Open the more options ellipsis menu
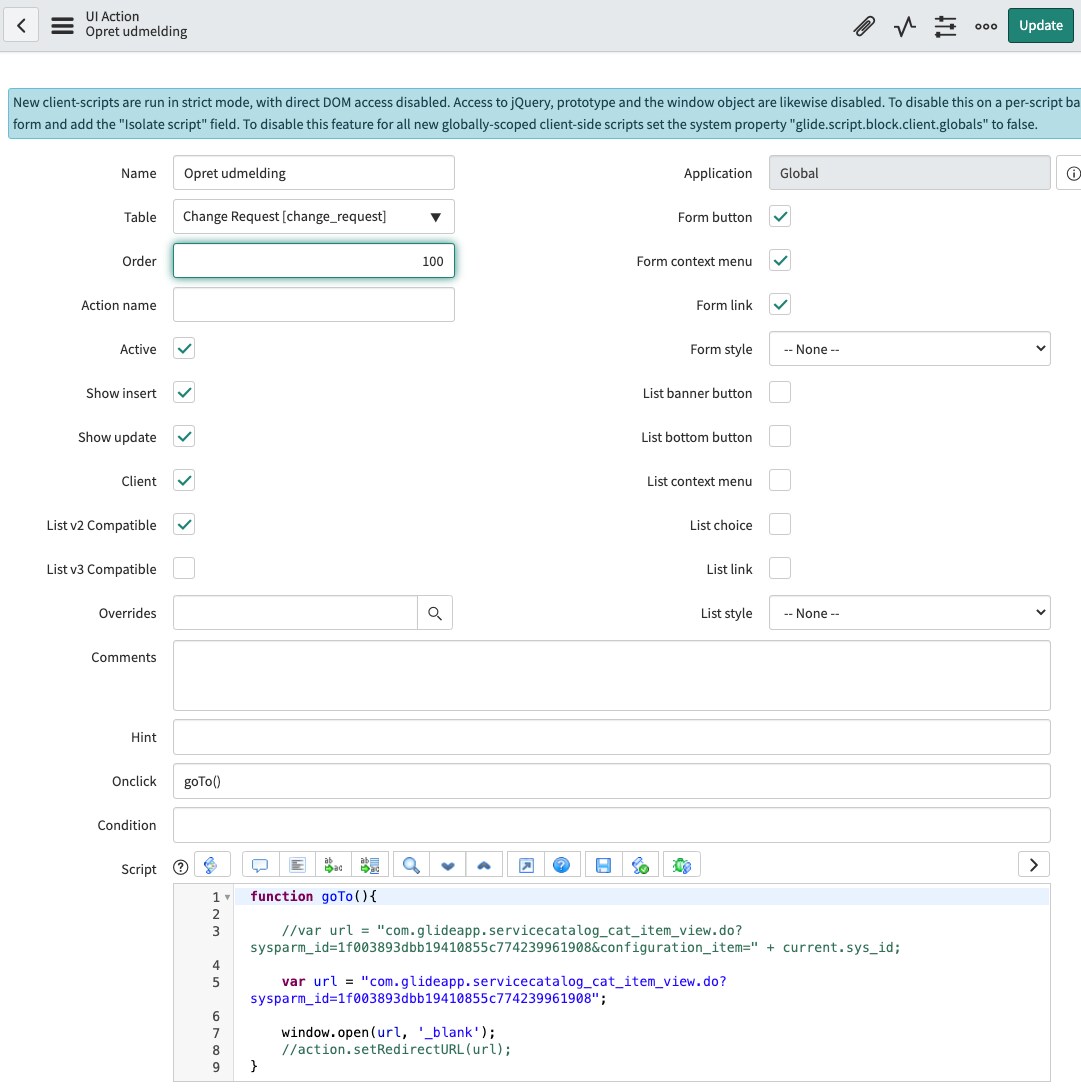 click(986, 26)
